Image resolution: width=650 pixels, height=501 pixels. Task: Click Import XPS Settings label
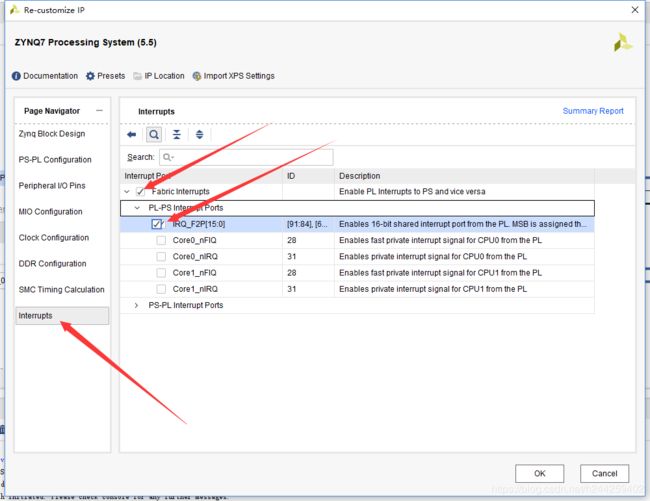pyautogui.click(x=239, y=76)
